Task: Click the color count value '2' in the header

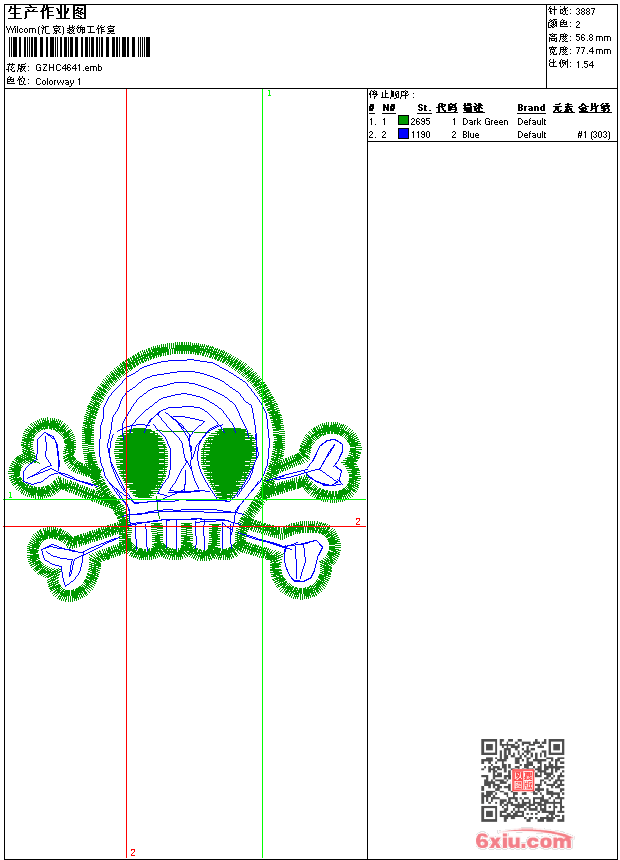Action: (578, 25)
